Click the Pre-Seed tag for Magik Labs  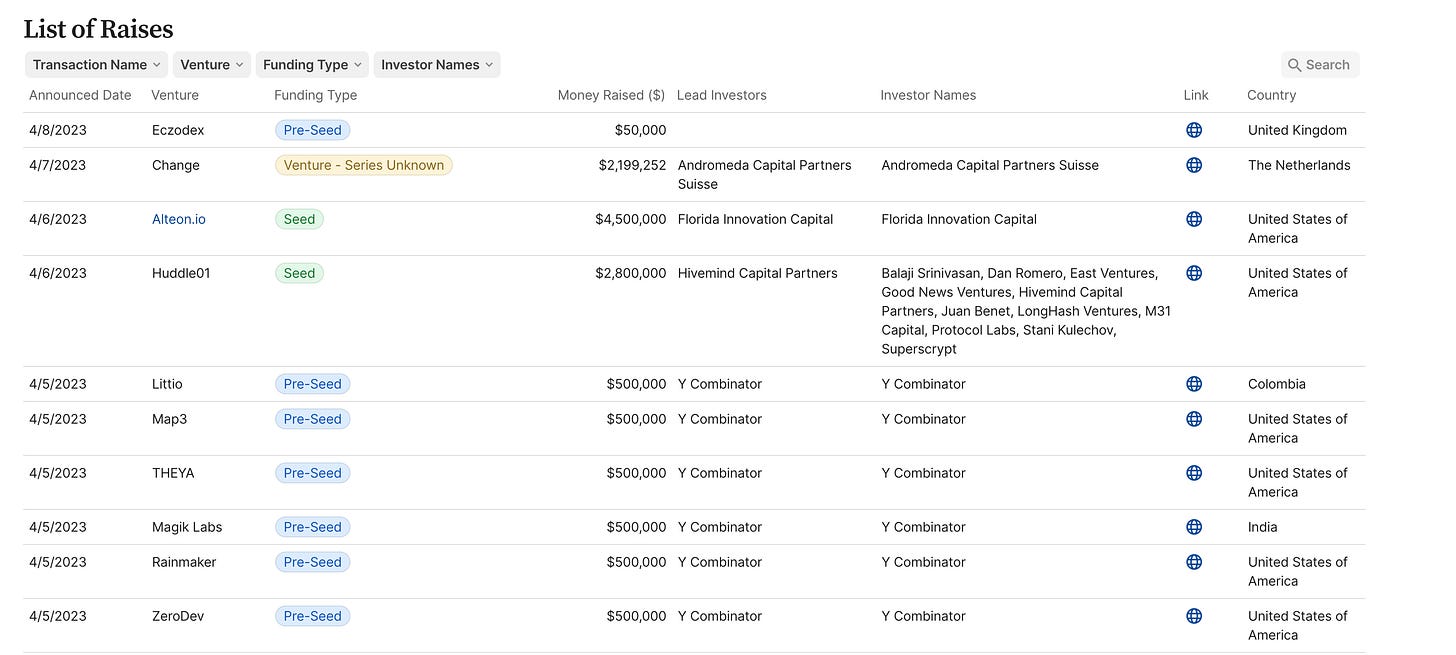[313, 527]
